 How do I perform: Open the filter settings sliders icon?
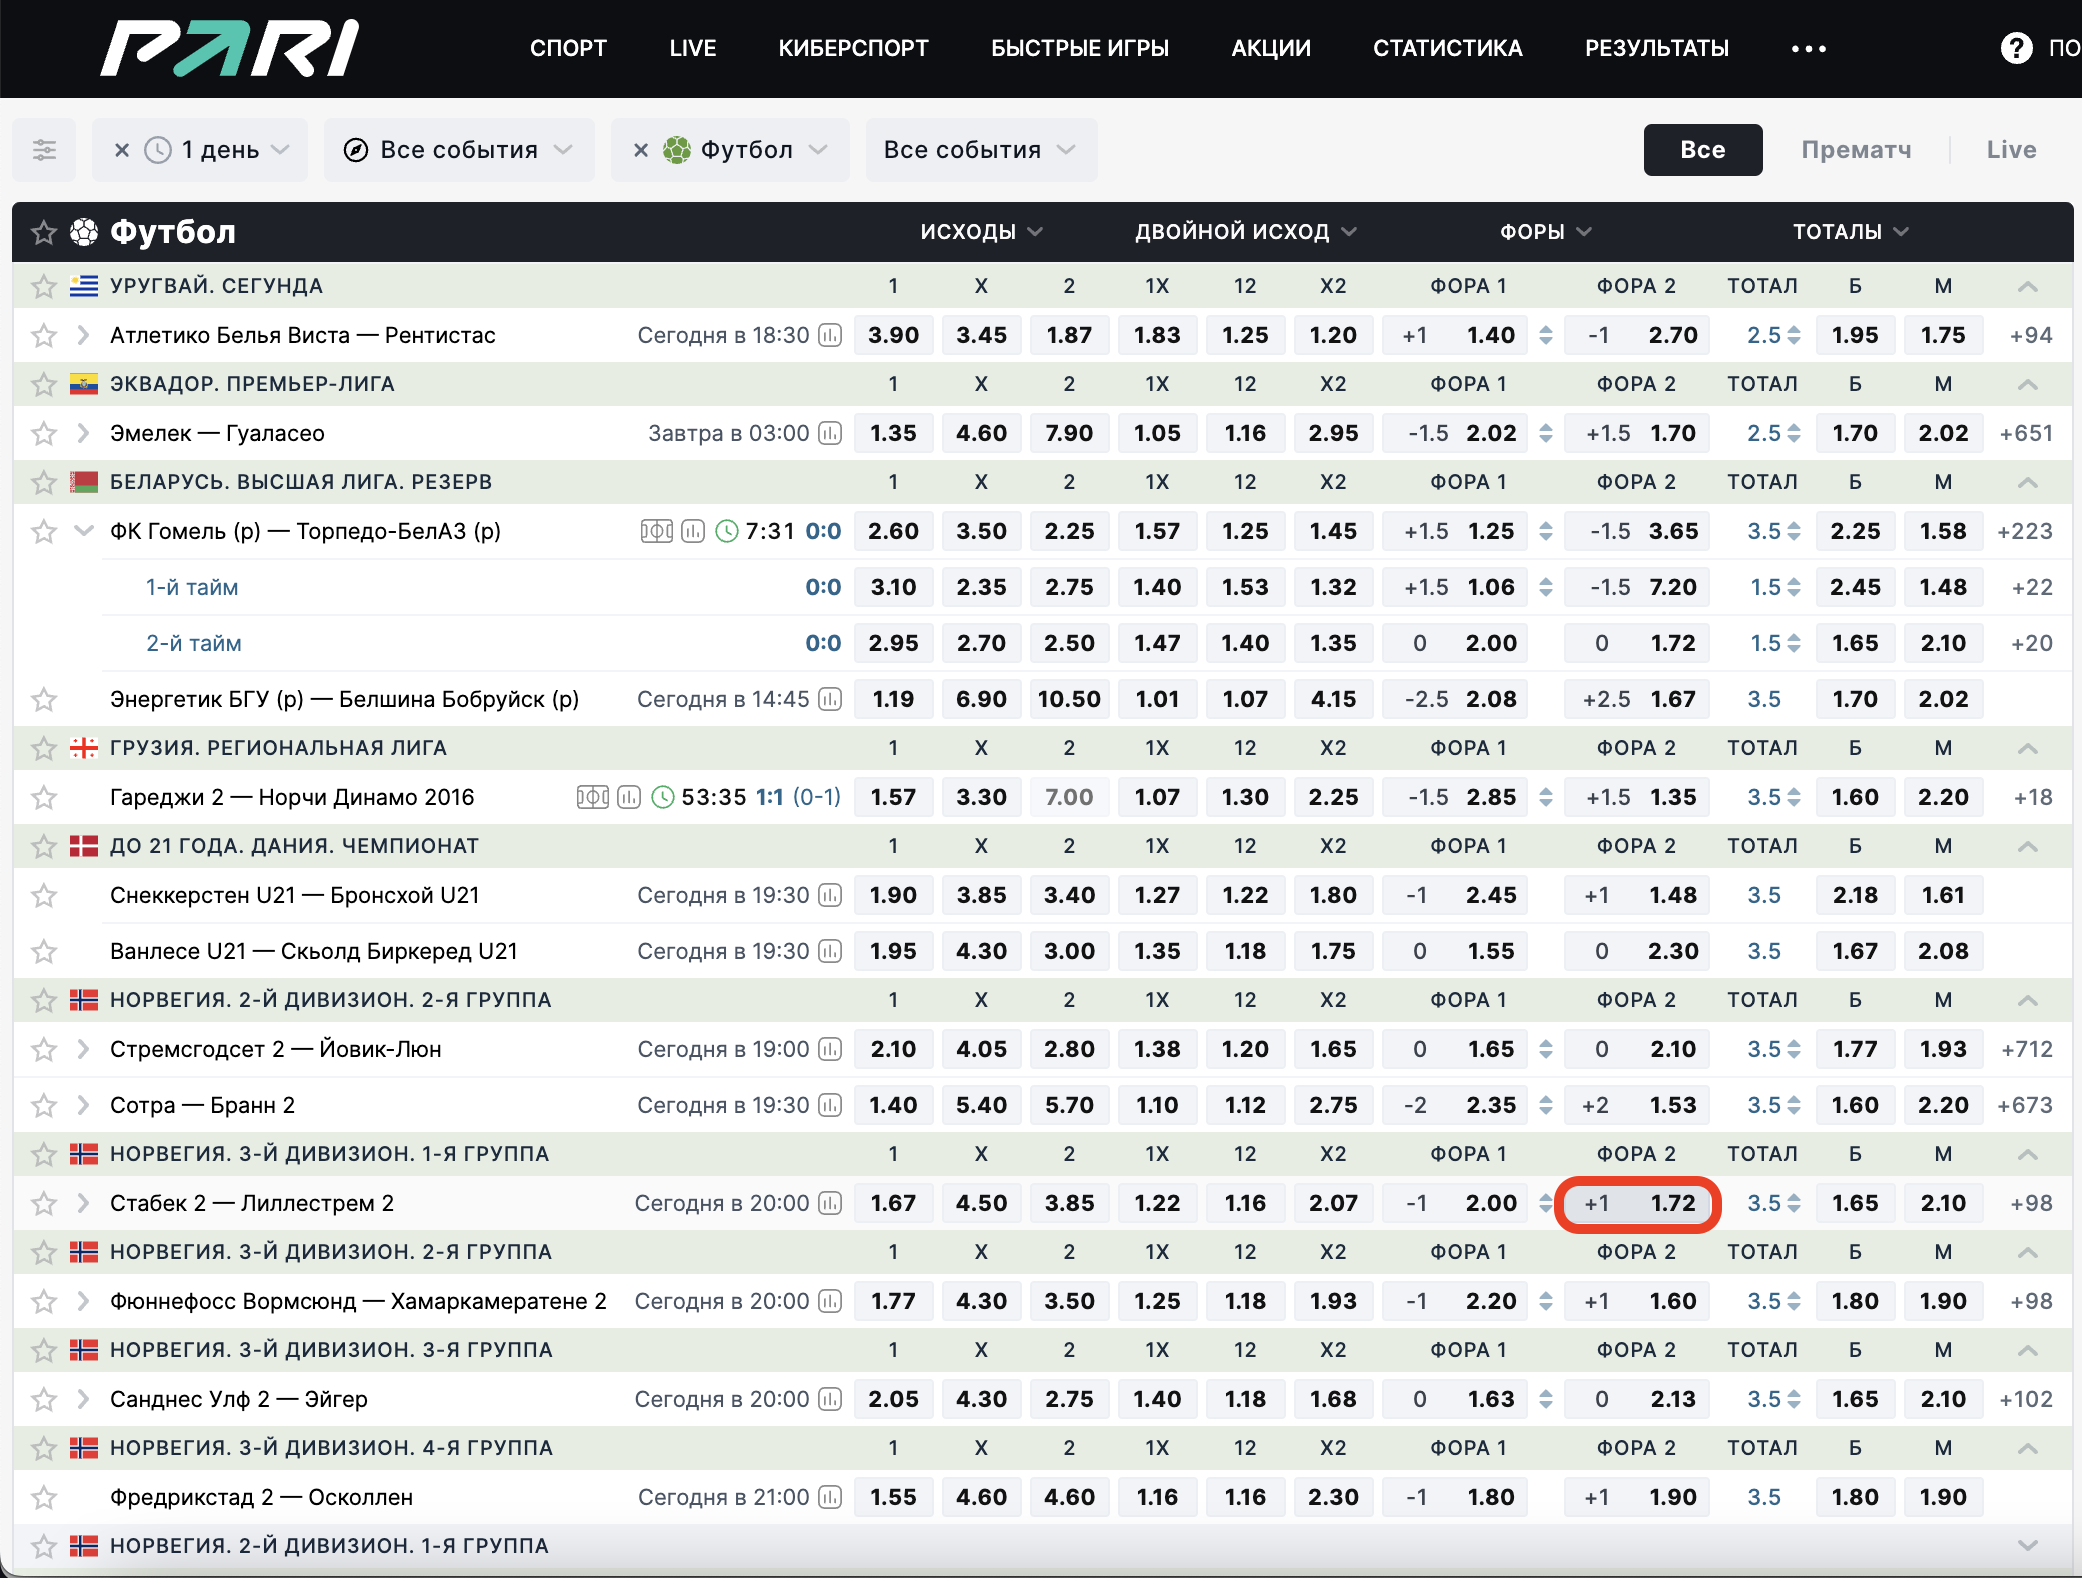pos(44,150)
